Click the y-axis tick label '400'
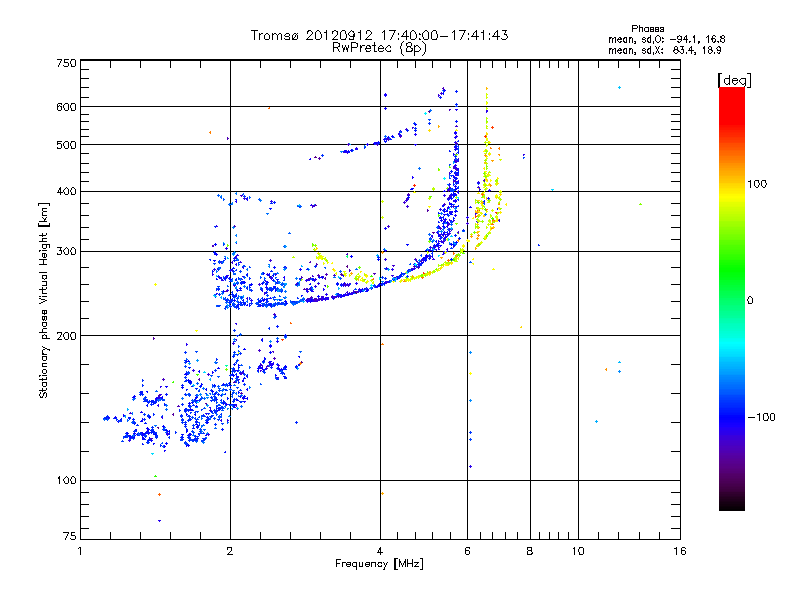 (x=66, y=191)
